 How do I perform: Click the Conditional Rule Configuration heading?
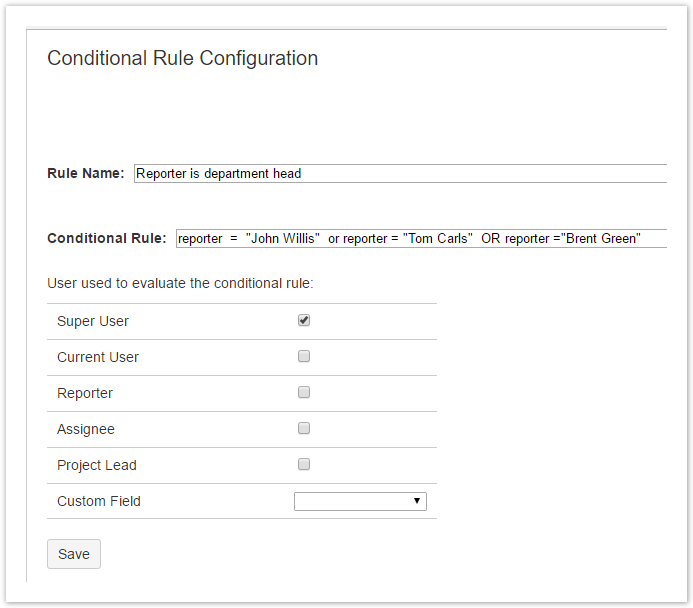pyautogui.click(x=183, y=58)
